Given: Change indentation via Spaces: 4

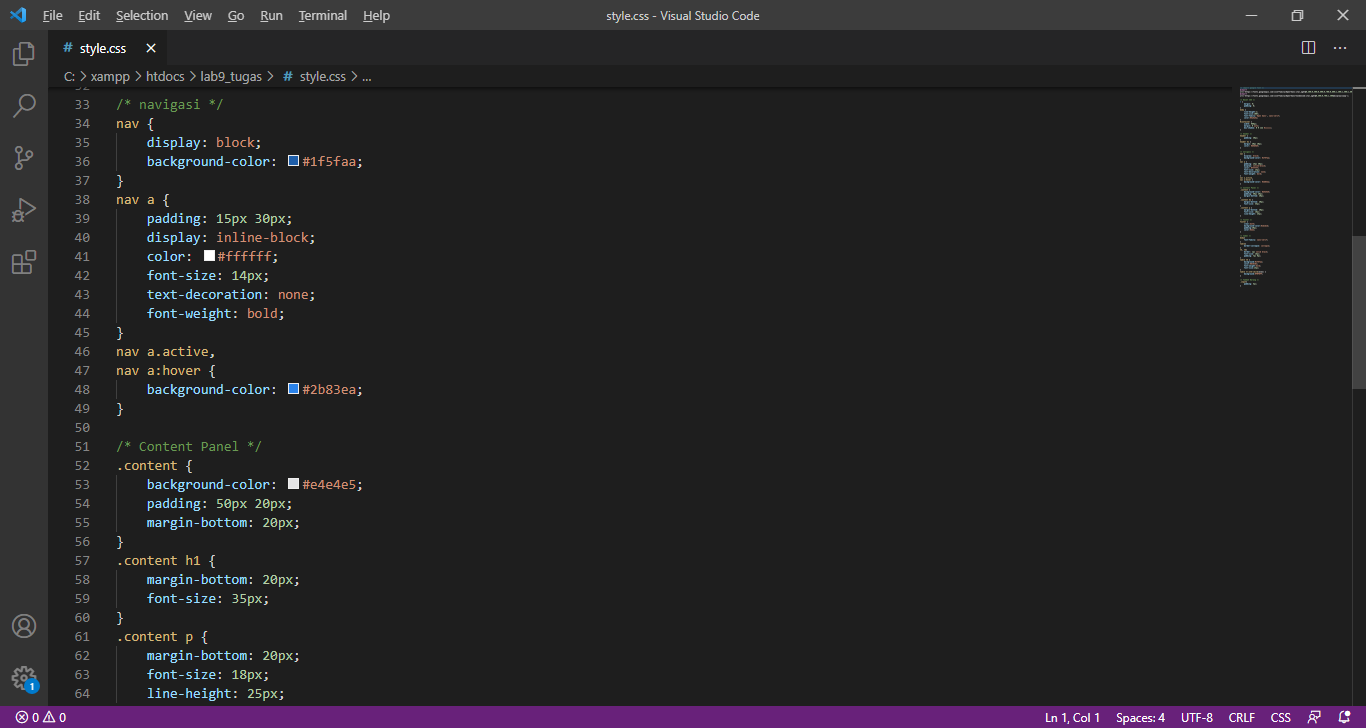Looking at the screenshot, I should (1140, 718).
